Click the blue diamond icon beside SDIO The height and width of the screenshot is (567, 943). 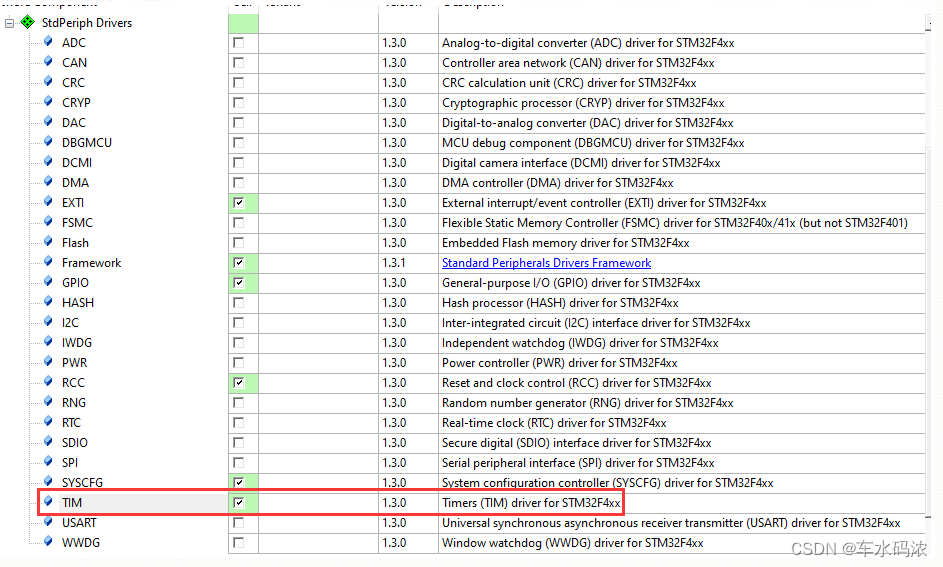click(49, 441)
